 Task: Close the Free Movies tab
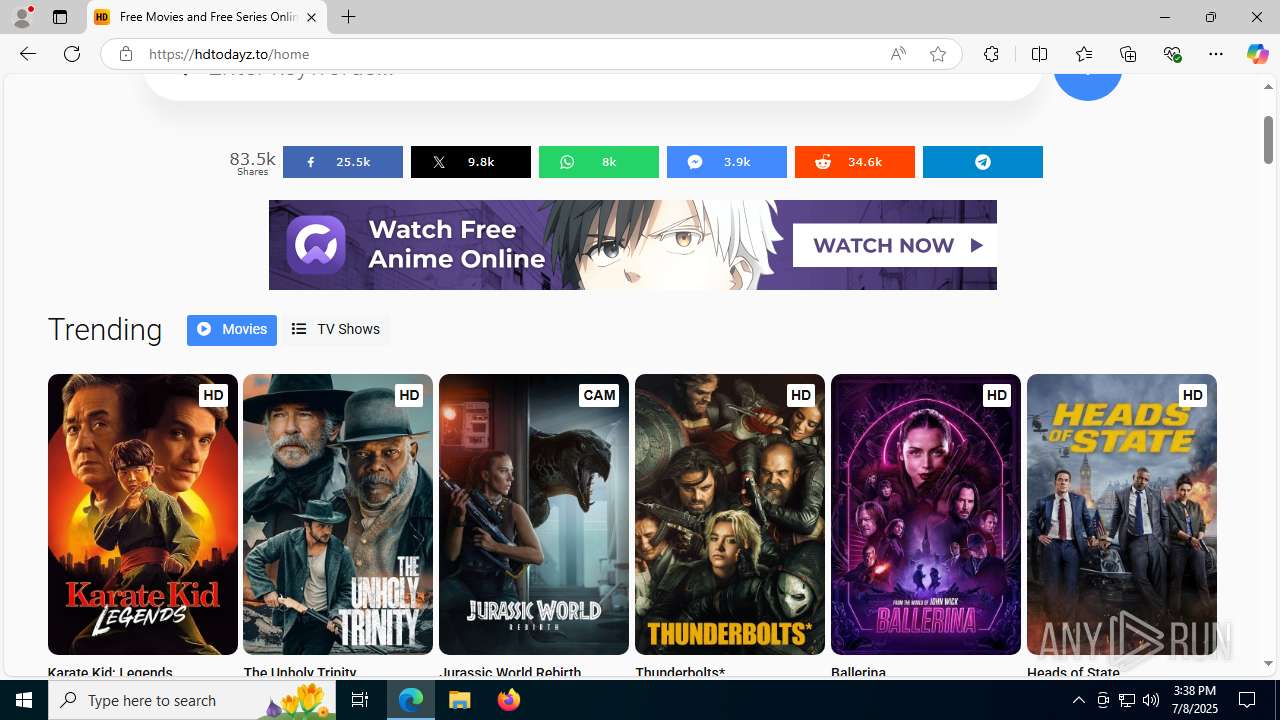coord(311,17)
